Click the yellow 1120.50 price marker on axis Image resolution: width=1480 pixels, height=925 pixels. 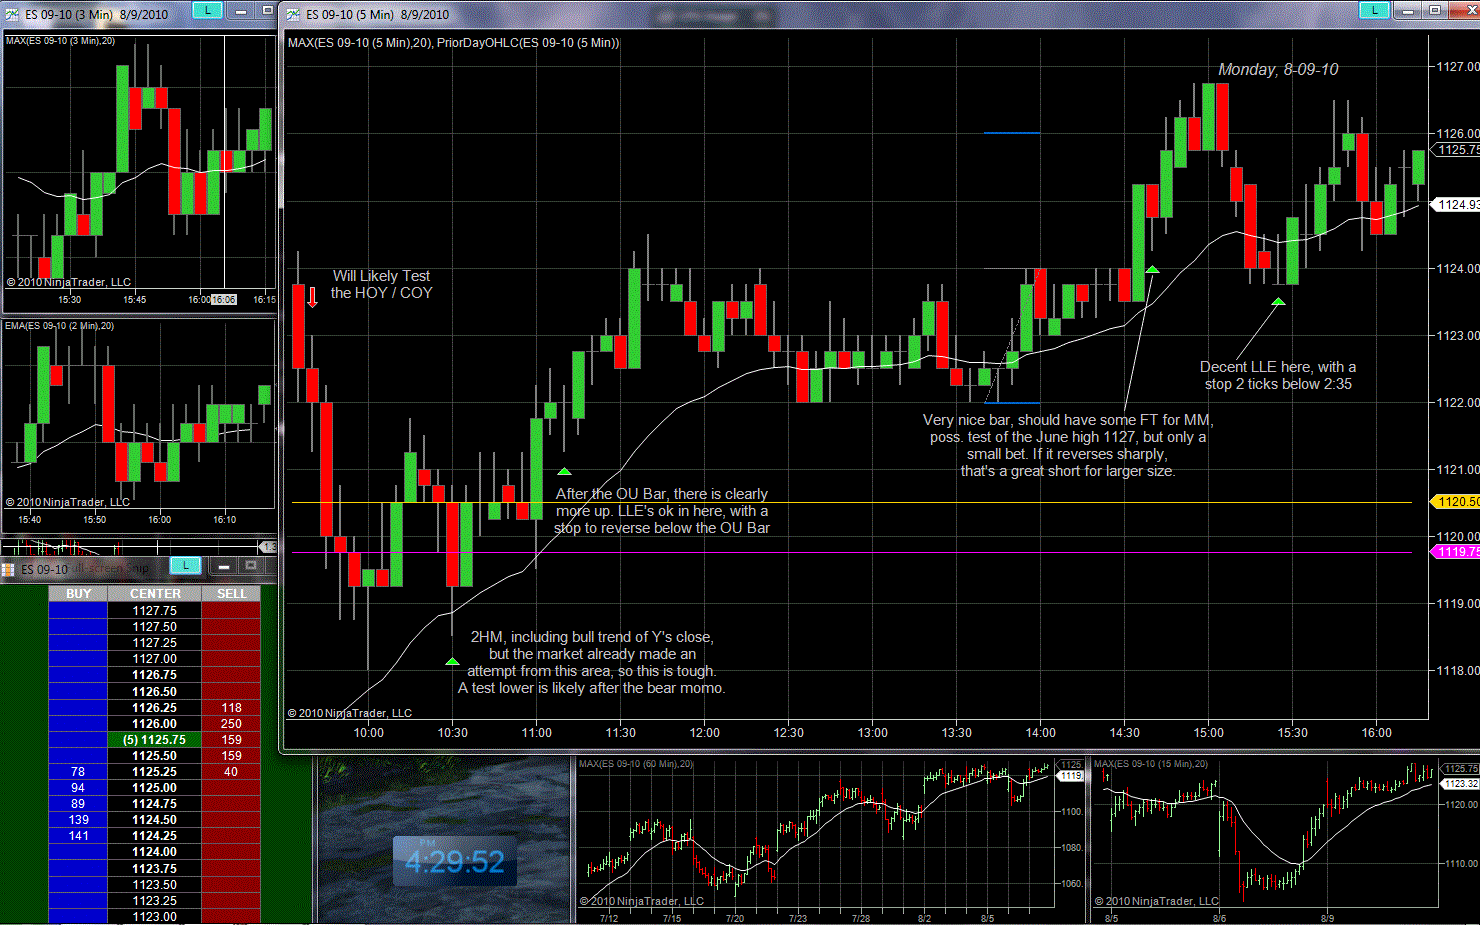1456,502
